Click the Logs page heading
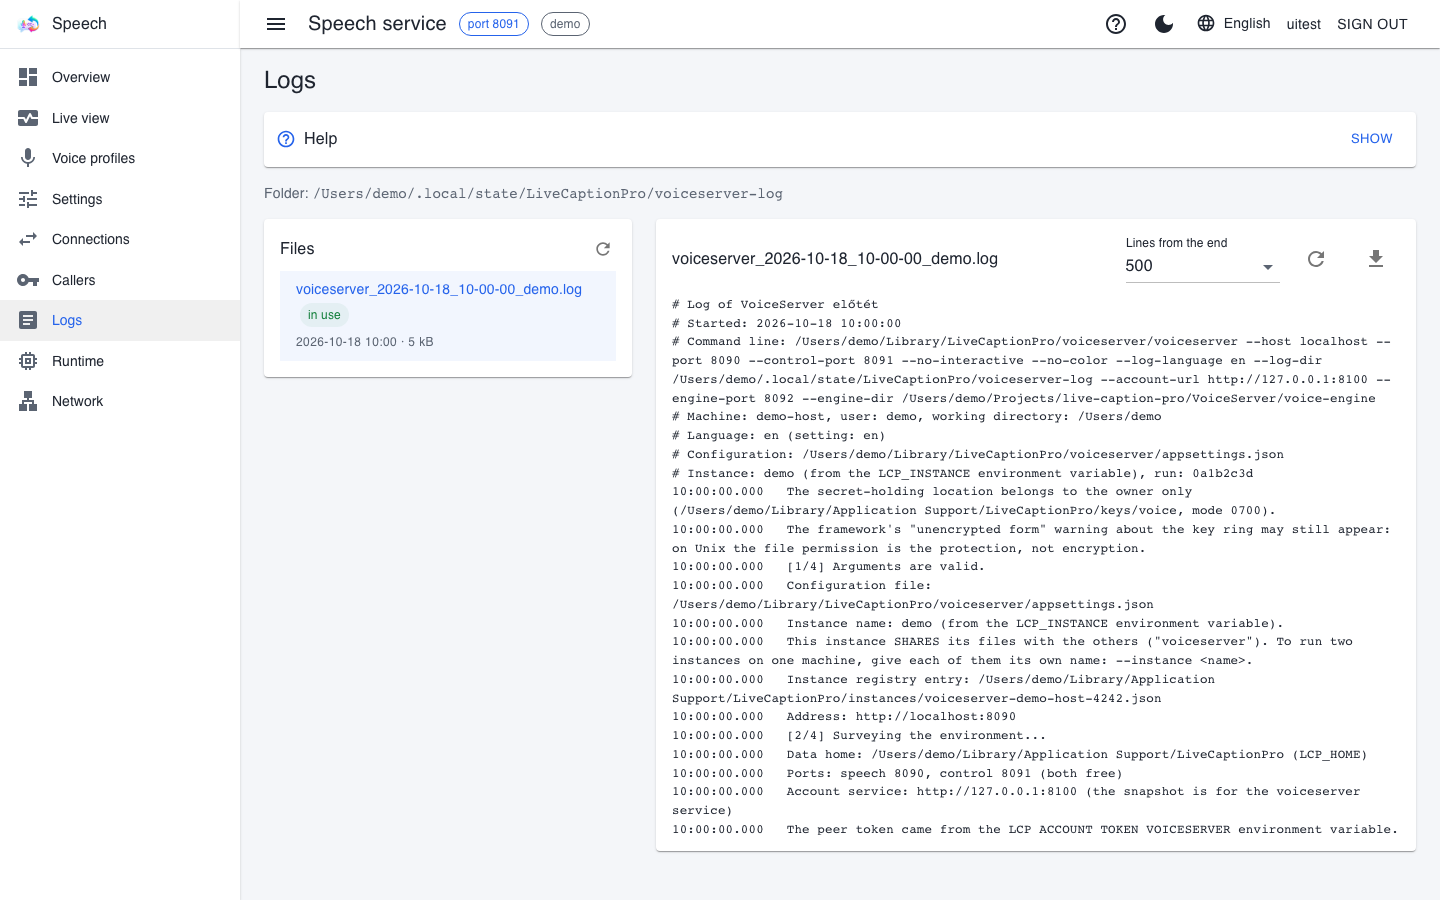Image resolution: width=1440 pixels, height=900 pixels. (x=290, y=80)
